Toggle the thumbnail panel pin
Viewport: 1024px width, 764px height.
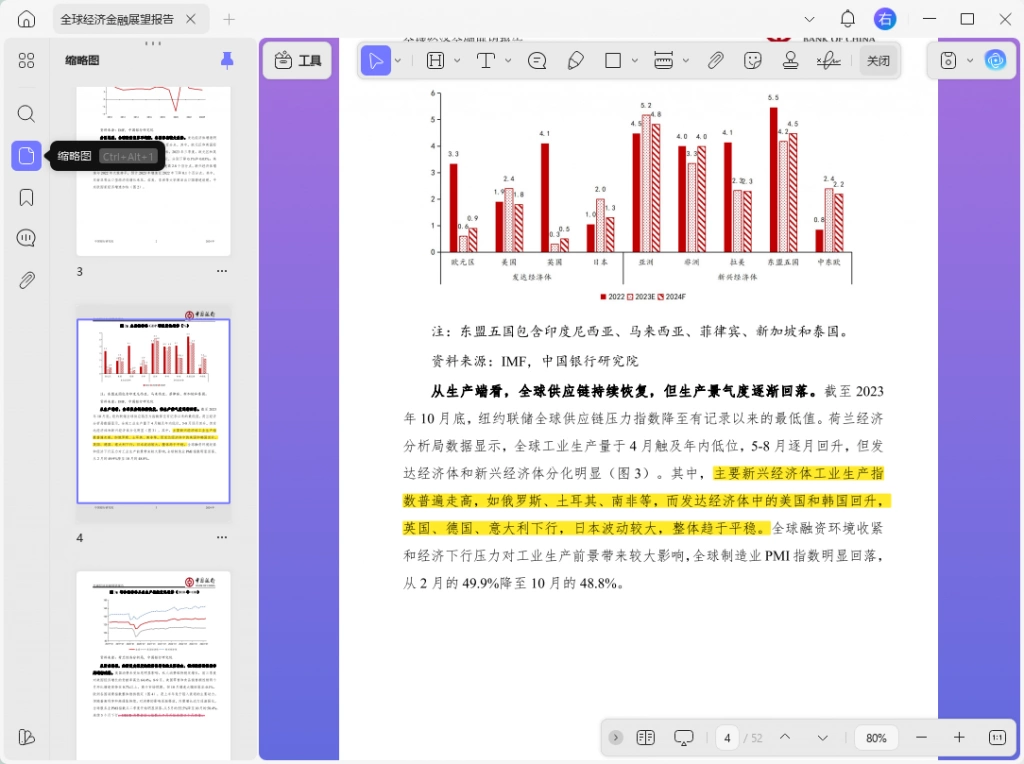pos(227,60)
